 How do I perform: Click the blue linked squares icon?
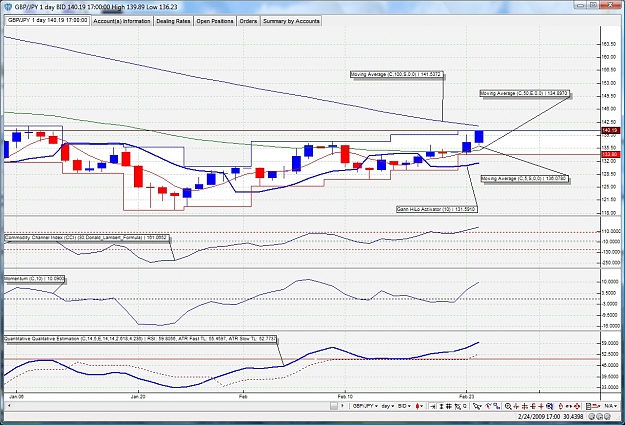(x=497, y=406)
